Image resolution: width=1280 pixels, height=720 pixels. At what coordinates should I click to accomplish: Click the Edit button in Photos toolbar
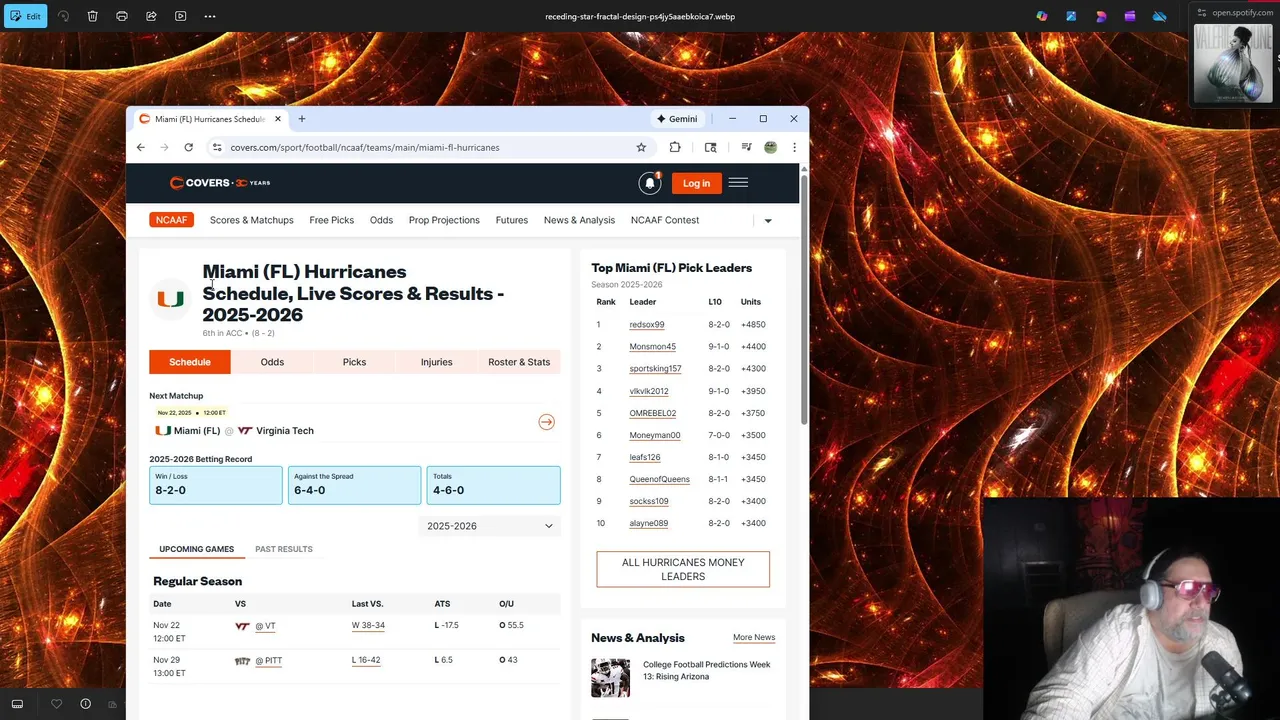tap(25, 16)
